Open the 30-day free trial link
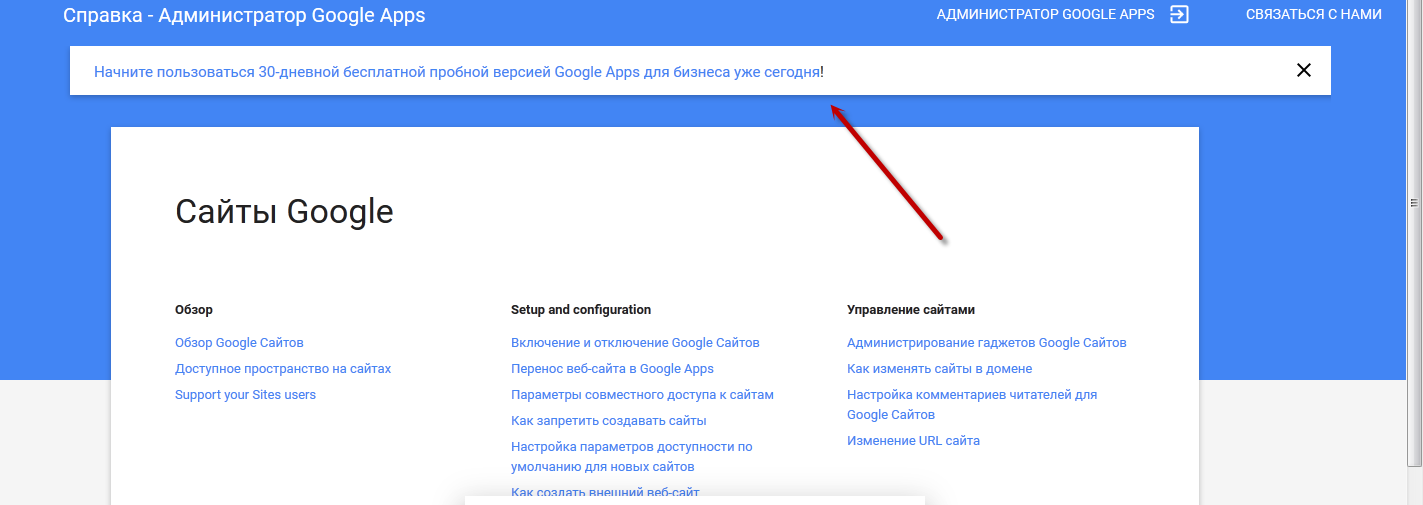The image size is (1423, 505). pyautogui.click(x=457, y=72)
